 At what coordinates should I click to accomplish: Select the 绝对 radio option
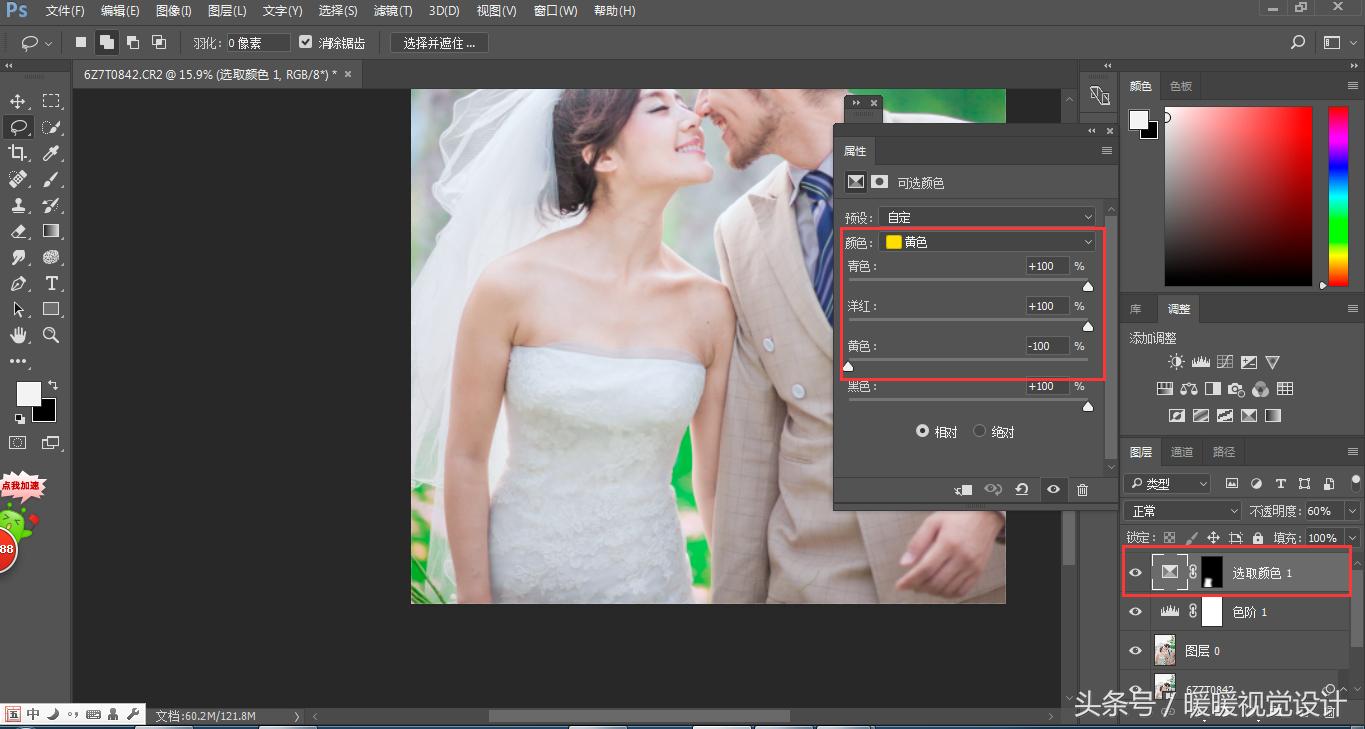point(980,432)
